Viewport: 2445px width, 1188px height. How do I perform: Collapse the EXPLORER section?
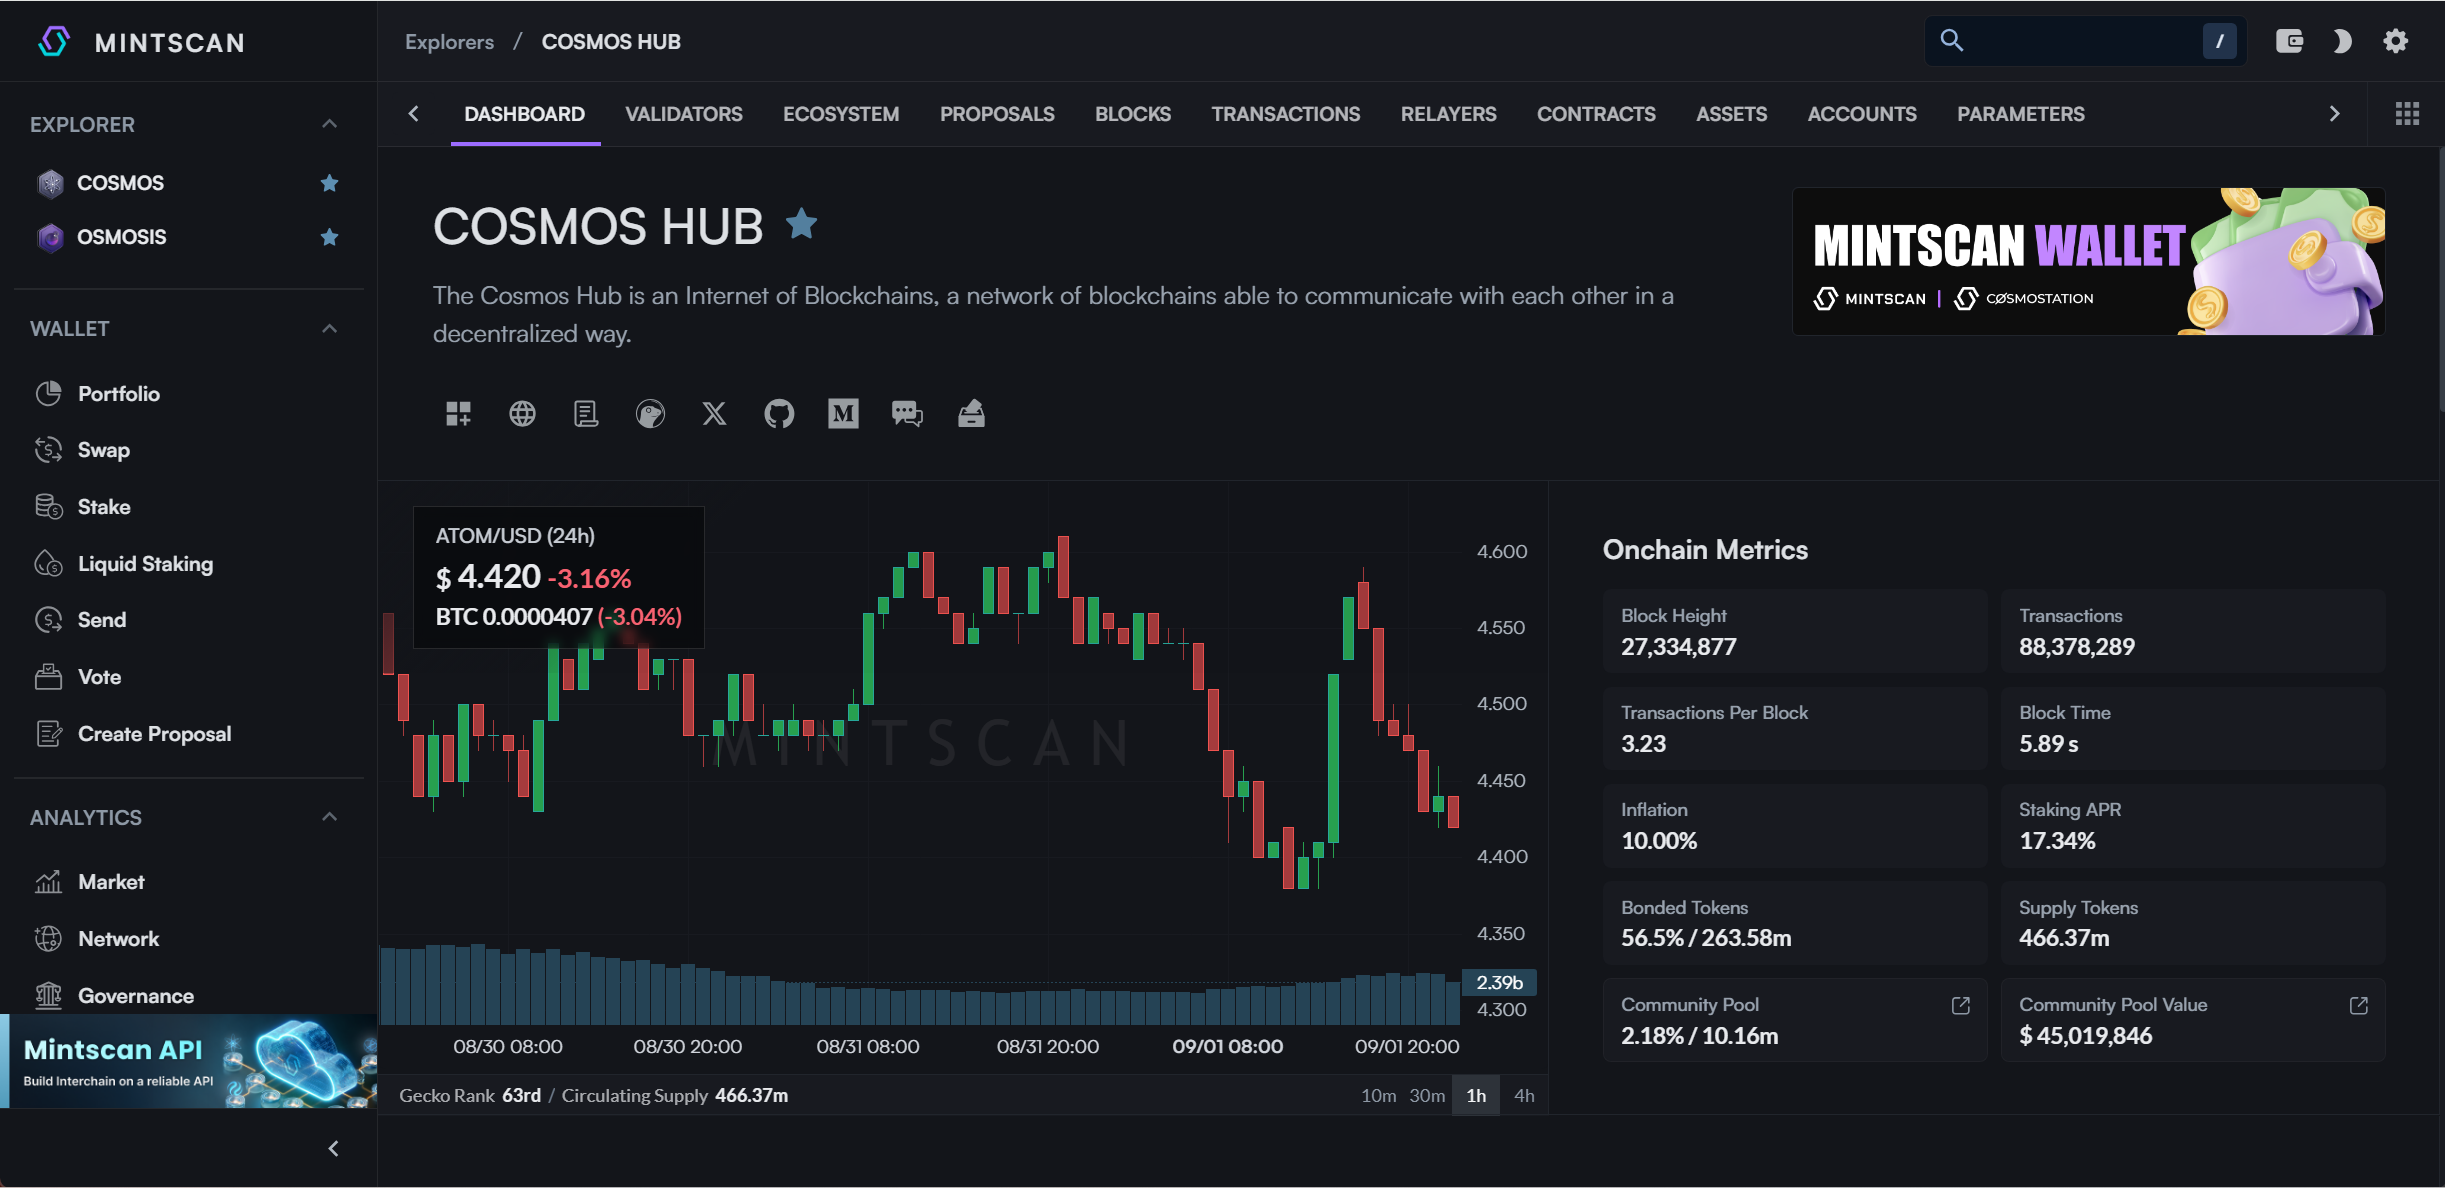click(329, 124)
